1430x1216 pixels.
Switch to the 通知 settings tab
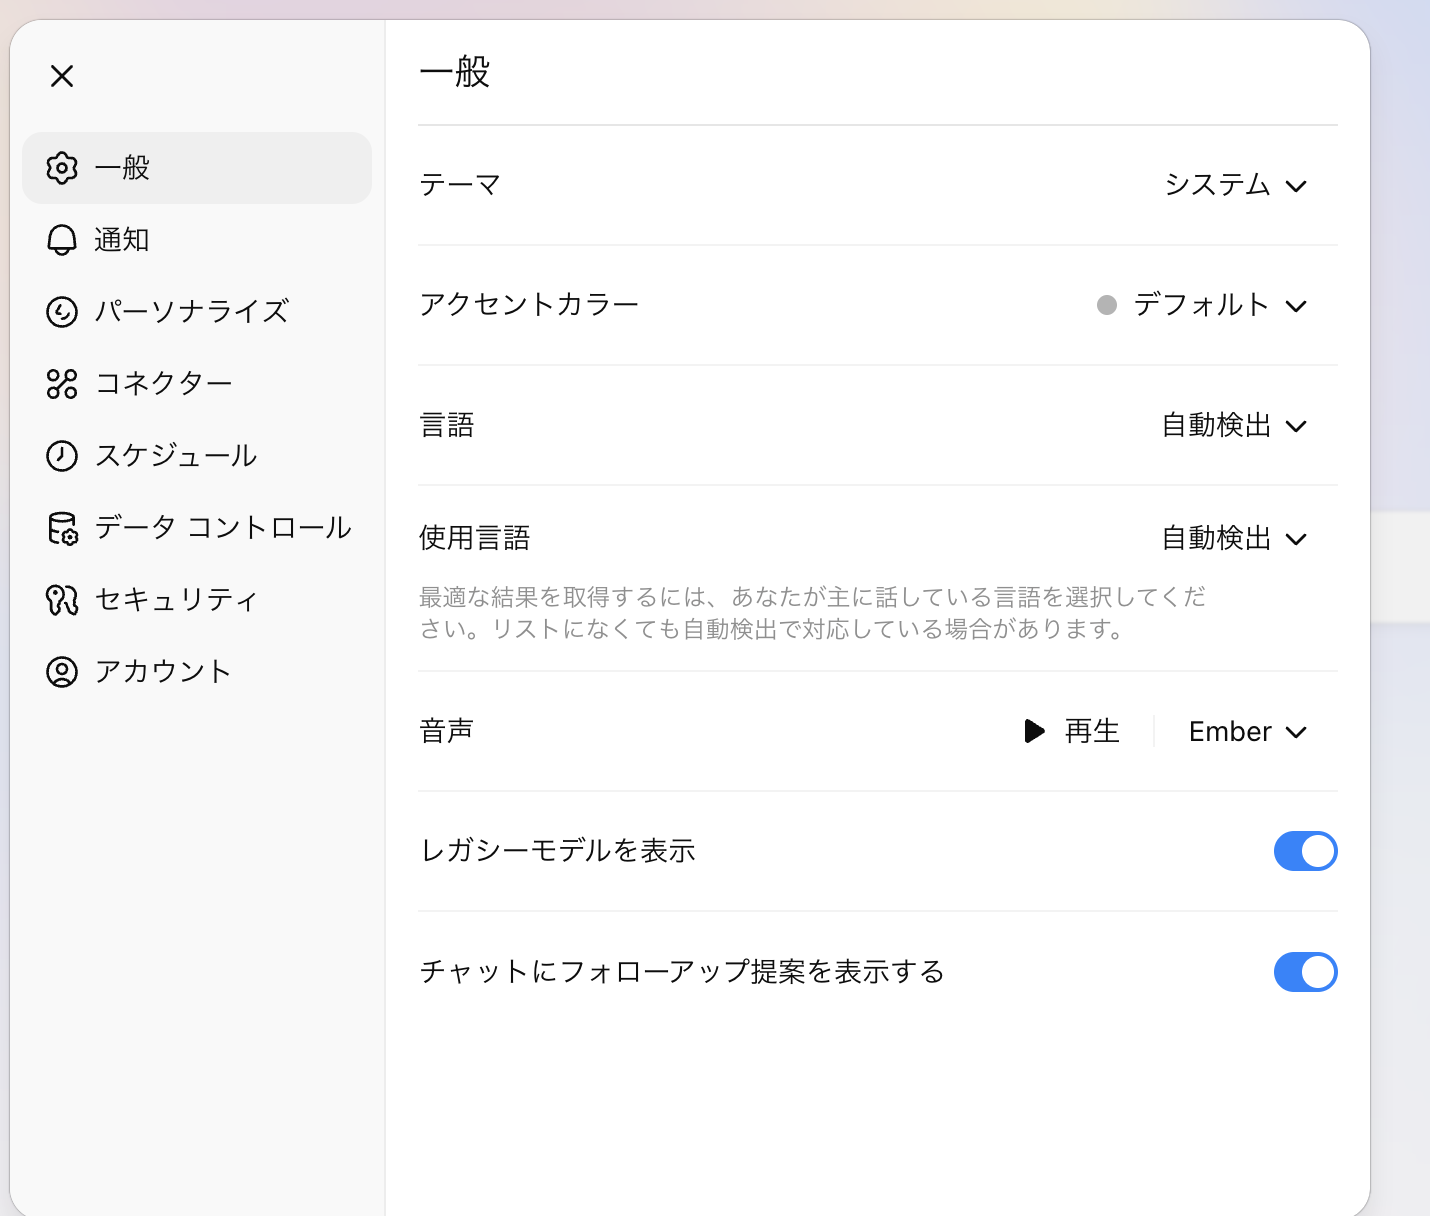point(122,240)
